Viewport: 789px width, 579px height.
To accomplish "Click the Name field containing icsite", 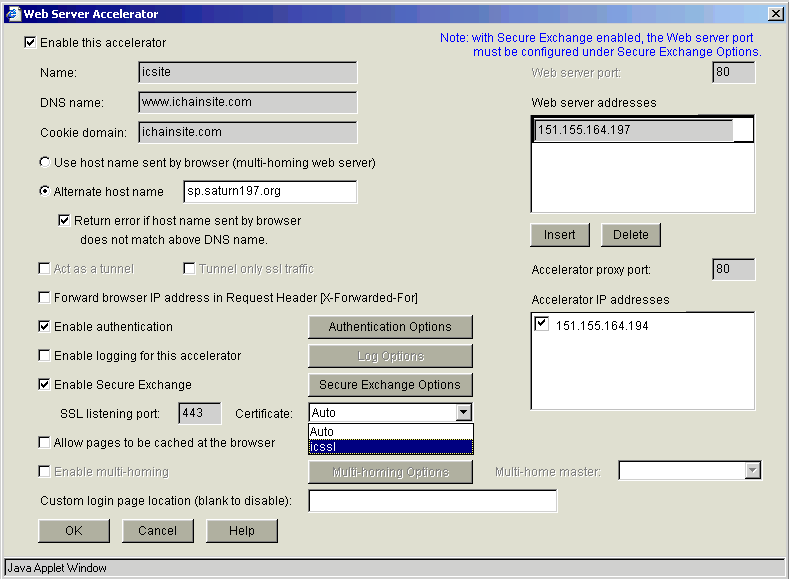I will [248, 72].
